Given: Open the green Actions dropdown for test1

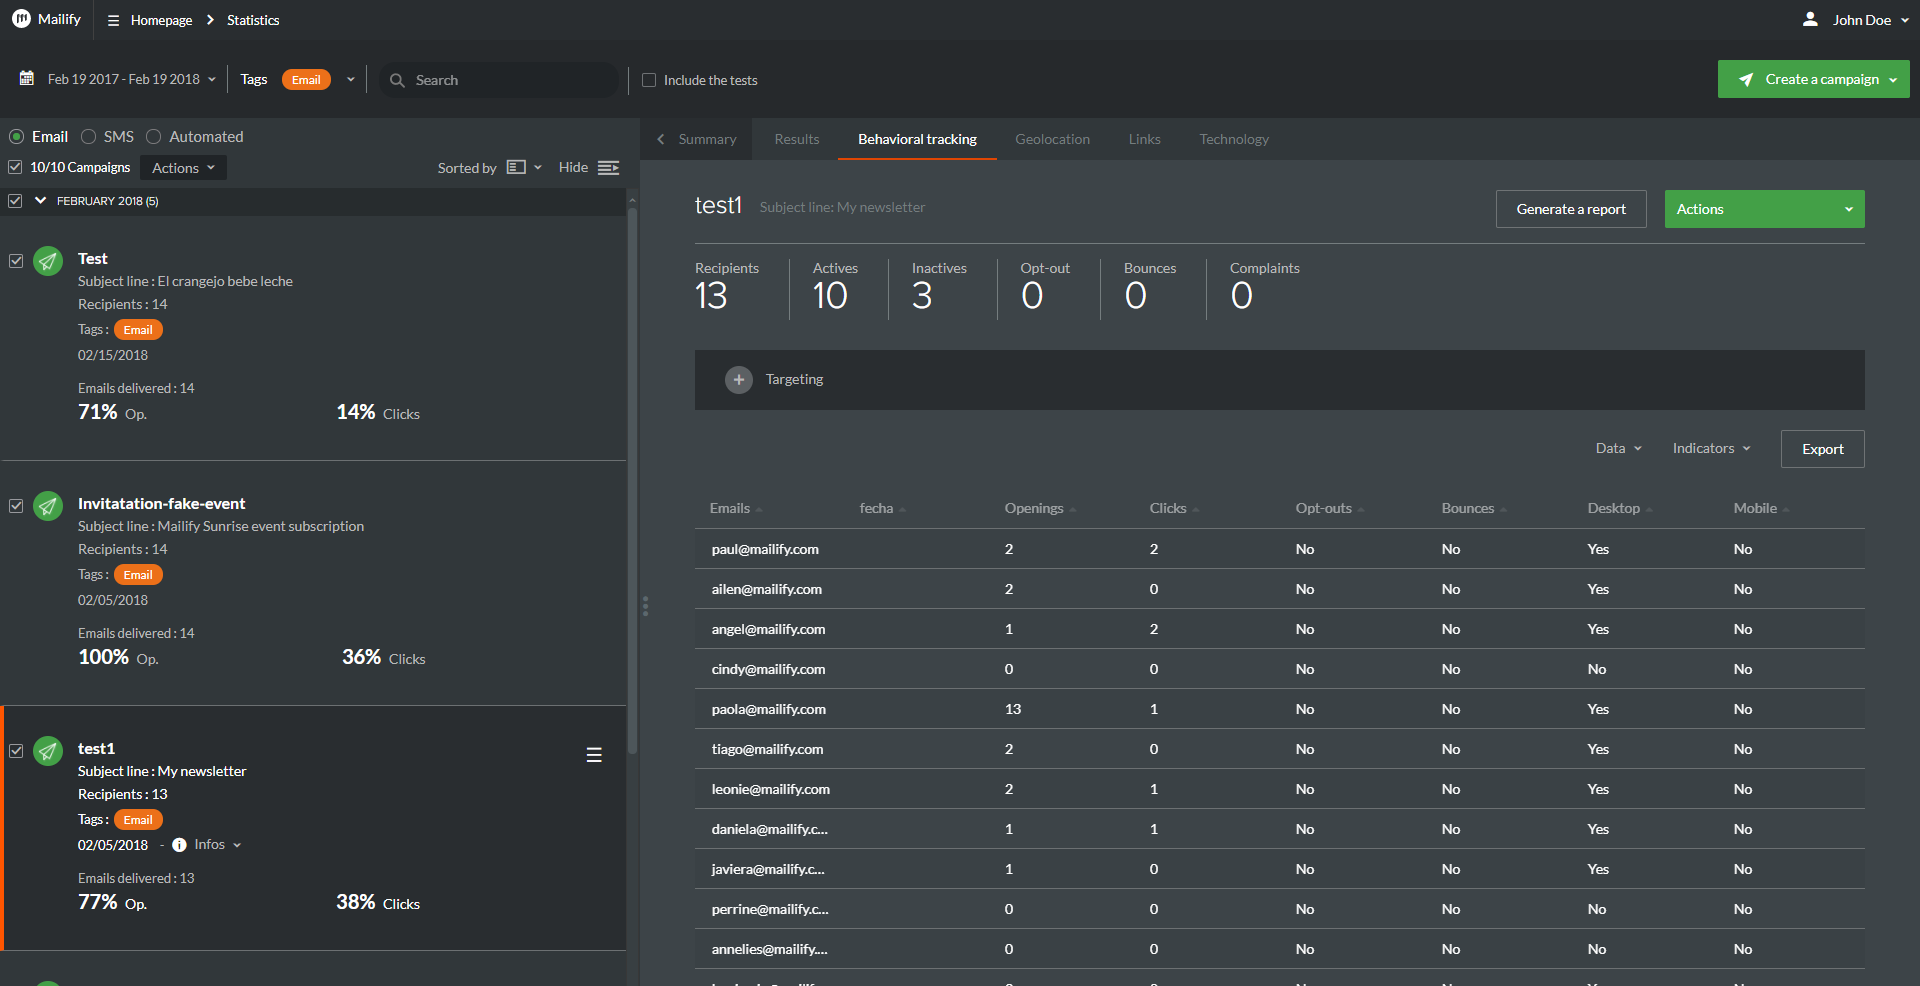Looking at the screenshot, I should 1764,209.
